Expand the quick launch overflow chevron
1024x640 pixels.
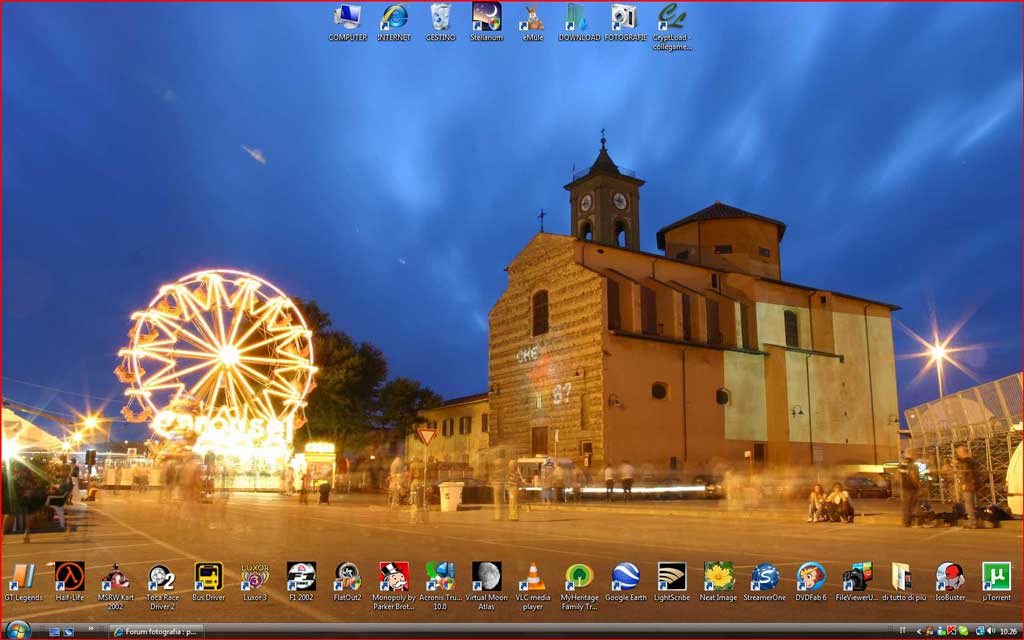[91, 629]
